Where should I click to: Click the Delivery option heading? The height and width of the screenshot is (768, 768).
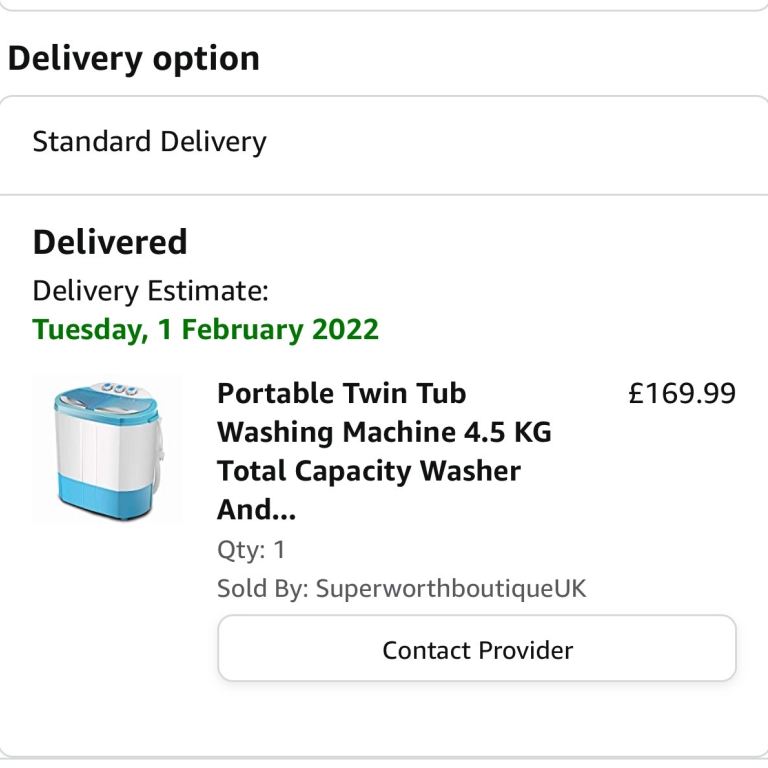pos(133,59)
